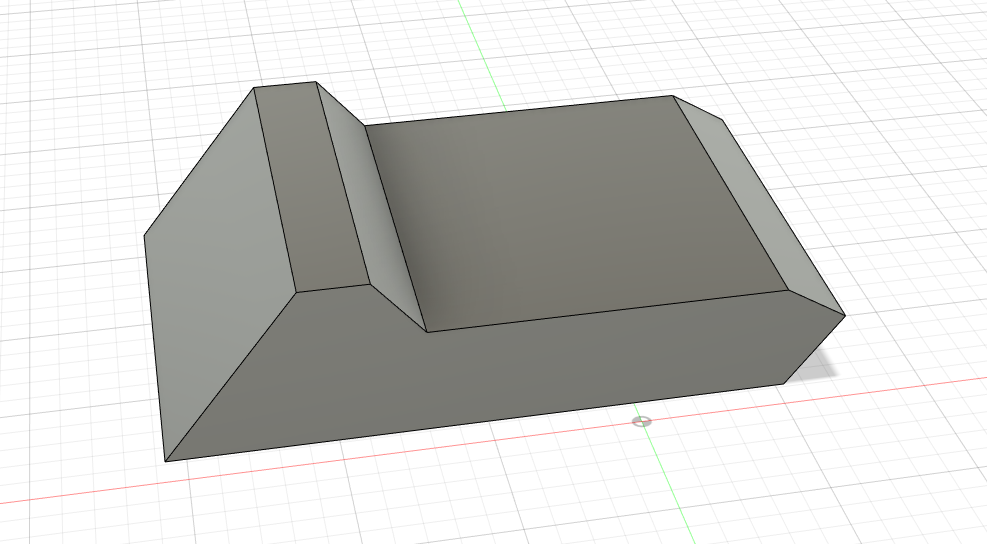Select the large flat top face of the body
This screenshot has height=544, width=987.
tap(579, 214)
